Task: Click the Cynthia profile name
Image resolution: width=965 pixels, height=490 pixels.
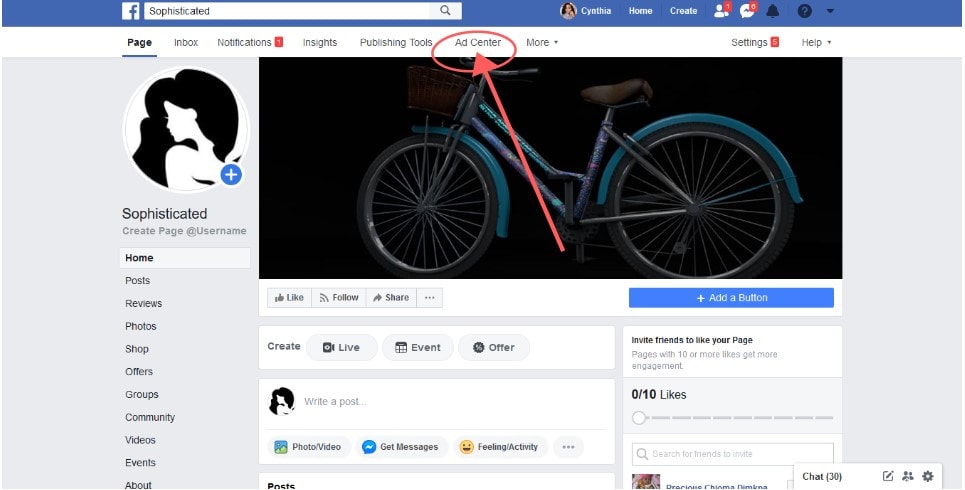Action: pos(596,11)
